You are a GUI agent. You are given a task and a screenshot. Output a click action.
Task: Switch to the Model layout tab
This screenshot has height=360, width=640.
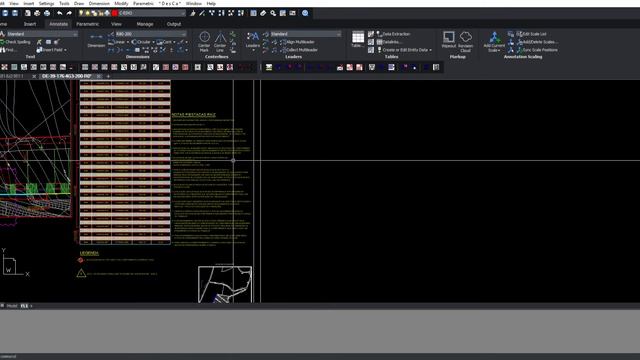point(12,306)
